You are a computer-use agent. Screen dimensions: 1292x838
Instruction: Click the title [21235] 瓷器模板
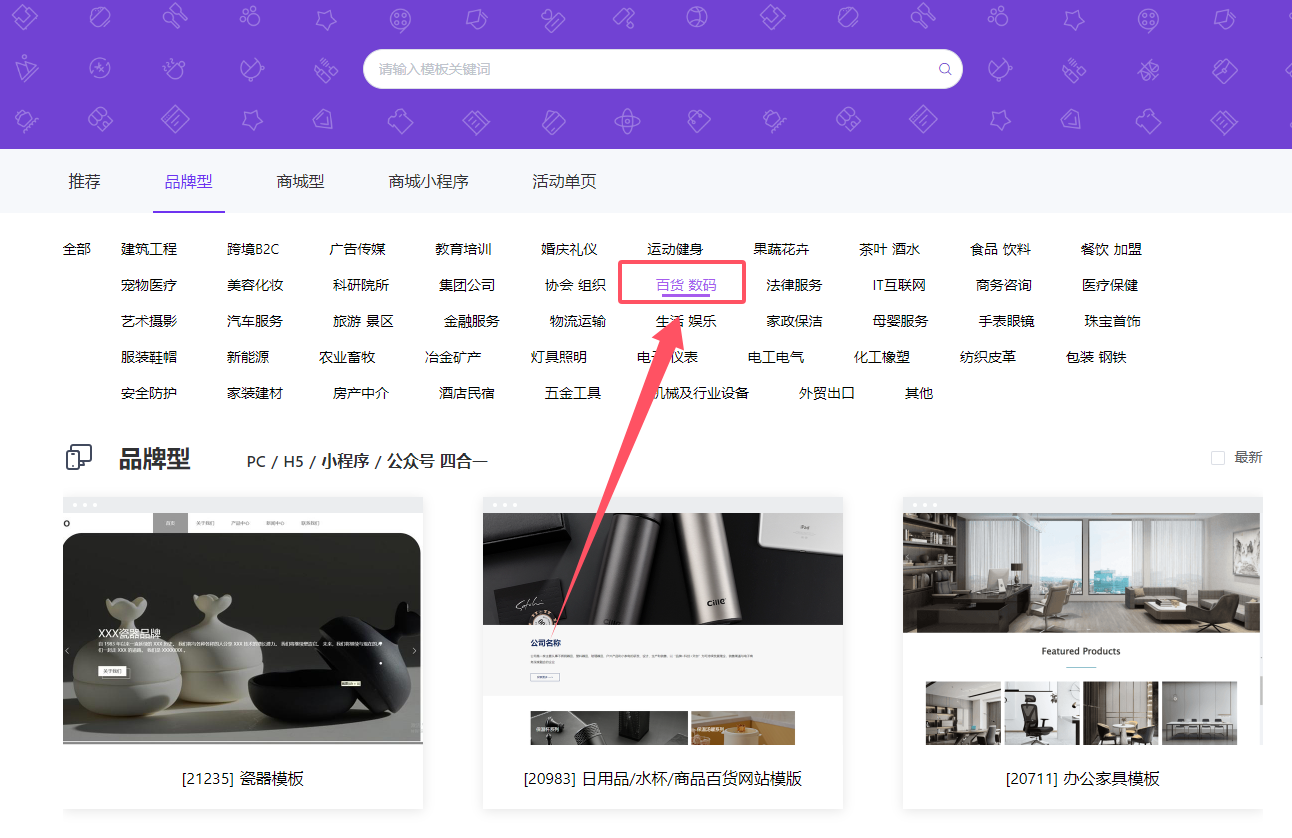pyautogui.click(x=243, y=778)
